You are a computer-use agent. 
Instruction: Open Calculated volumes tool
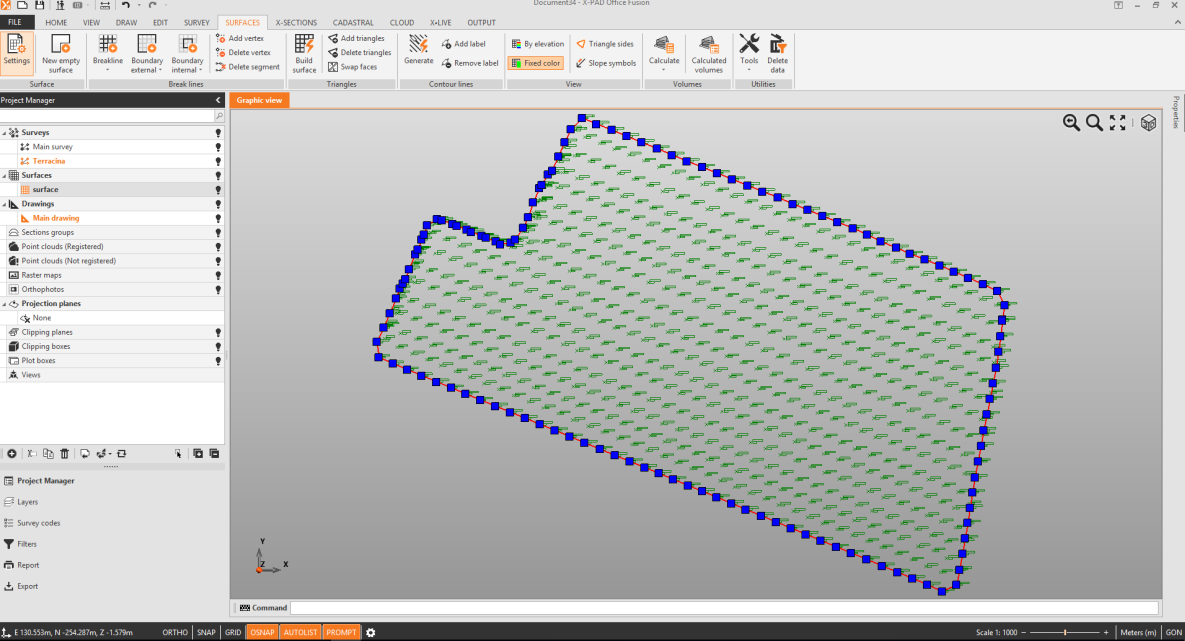click(709, 46)
